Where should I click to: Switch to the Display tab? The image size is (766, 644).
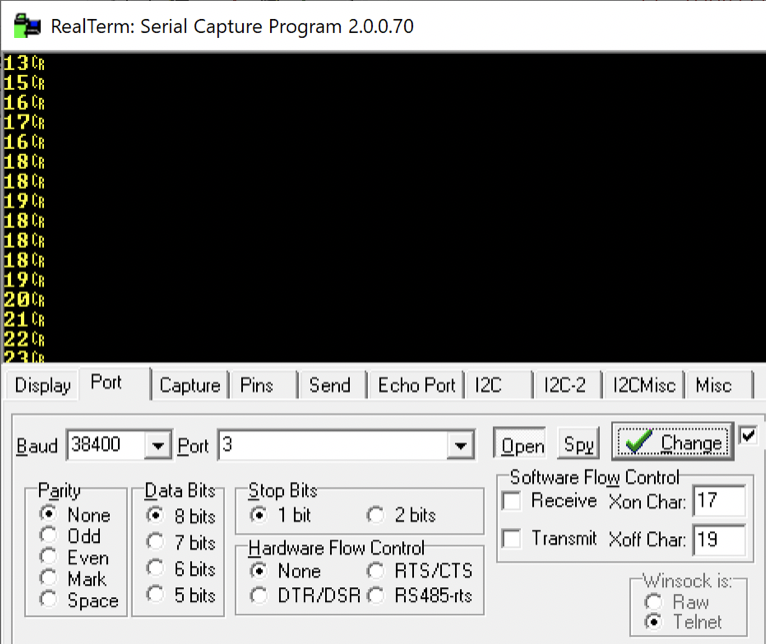click(x=43, y=385)
